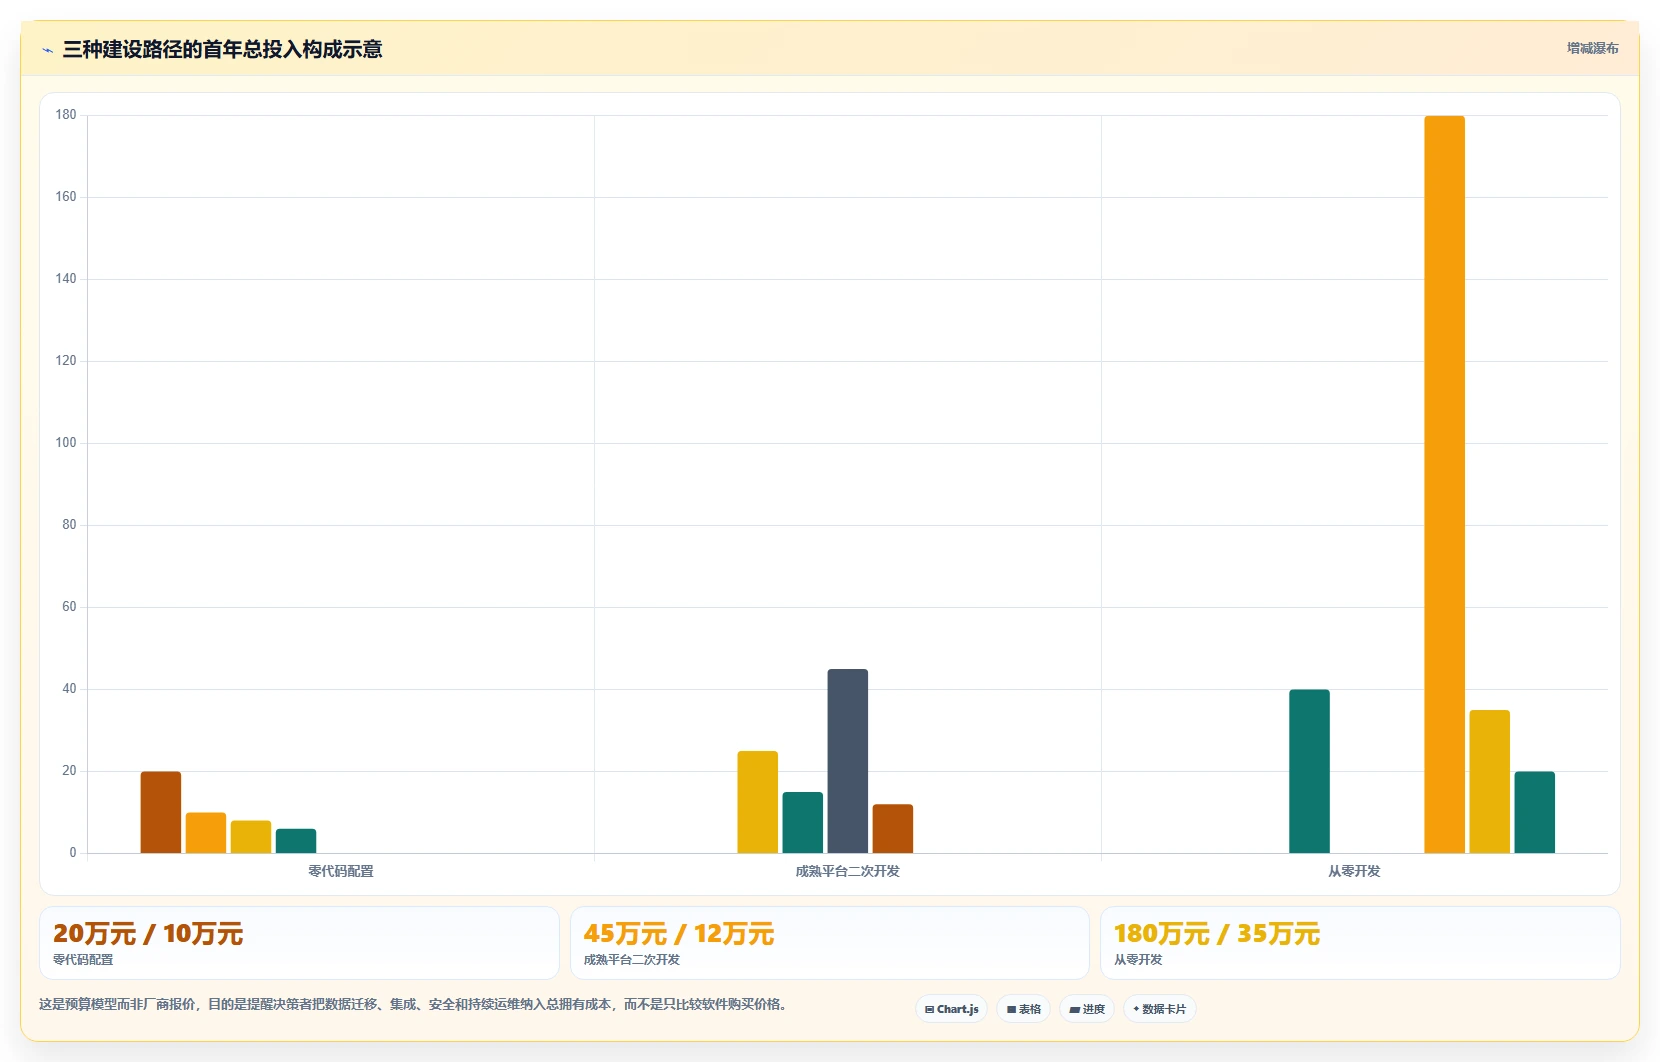Screen dimensions: 1660x1062
Task: Click the 0 y-axis tick label
Action: 73,853
